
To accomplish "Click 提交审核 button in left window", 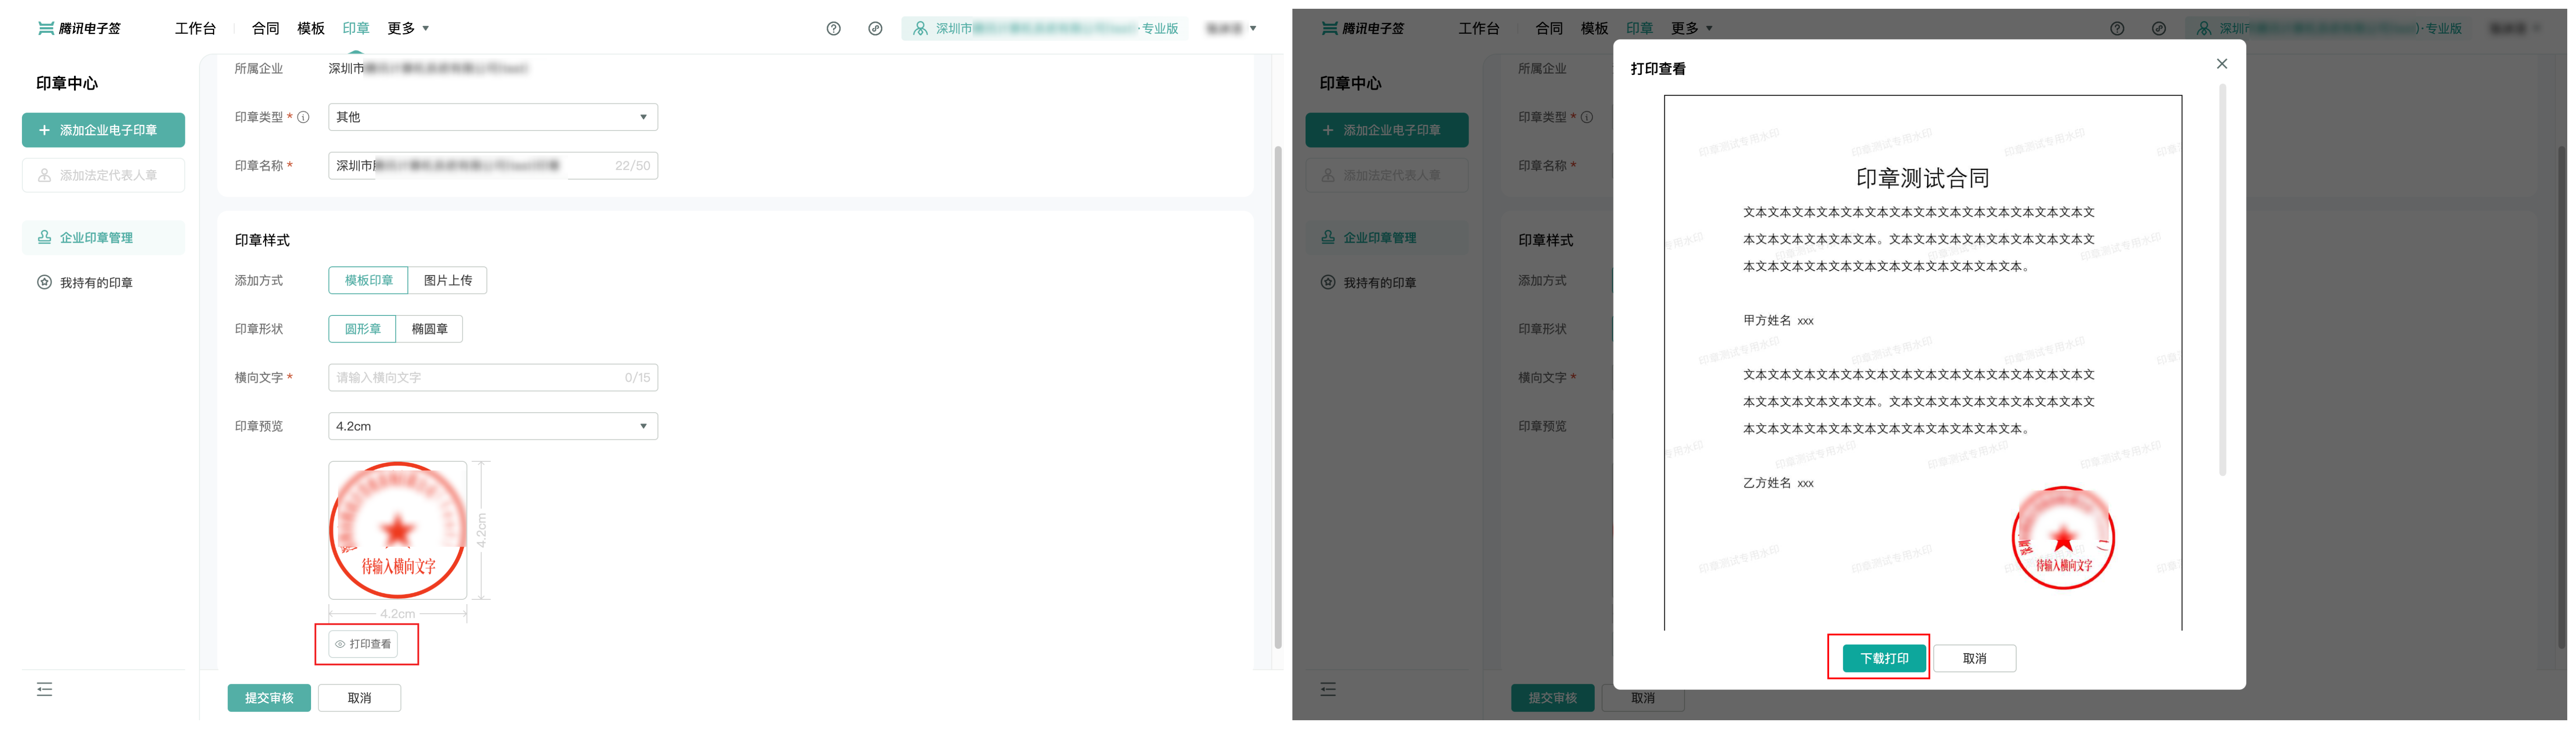I will coord(269,697).
